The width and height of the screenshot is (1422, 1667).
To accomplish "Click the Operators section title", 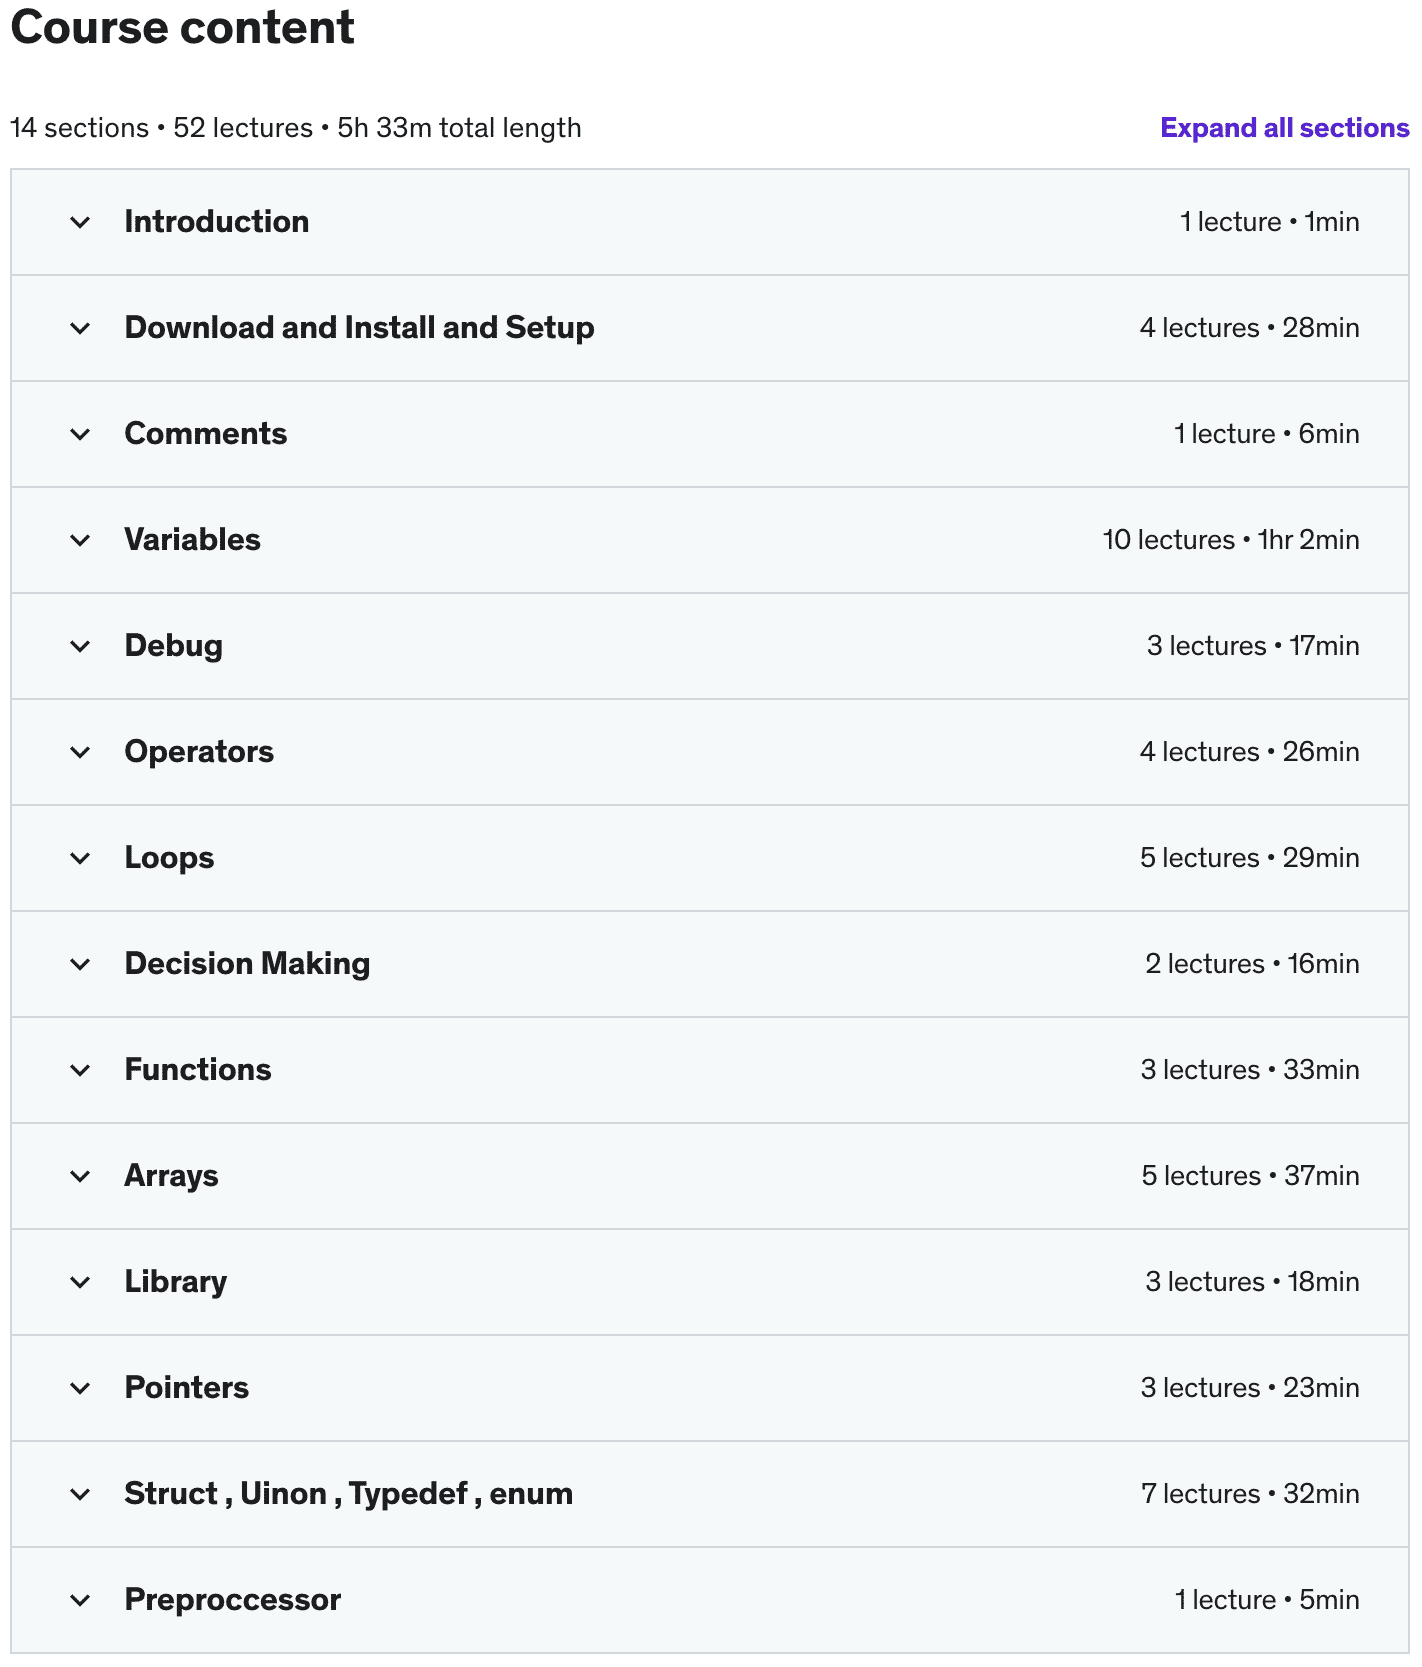I will (x=199, y=752).
